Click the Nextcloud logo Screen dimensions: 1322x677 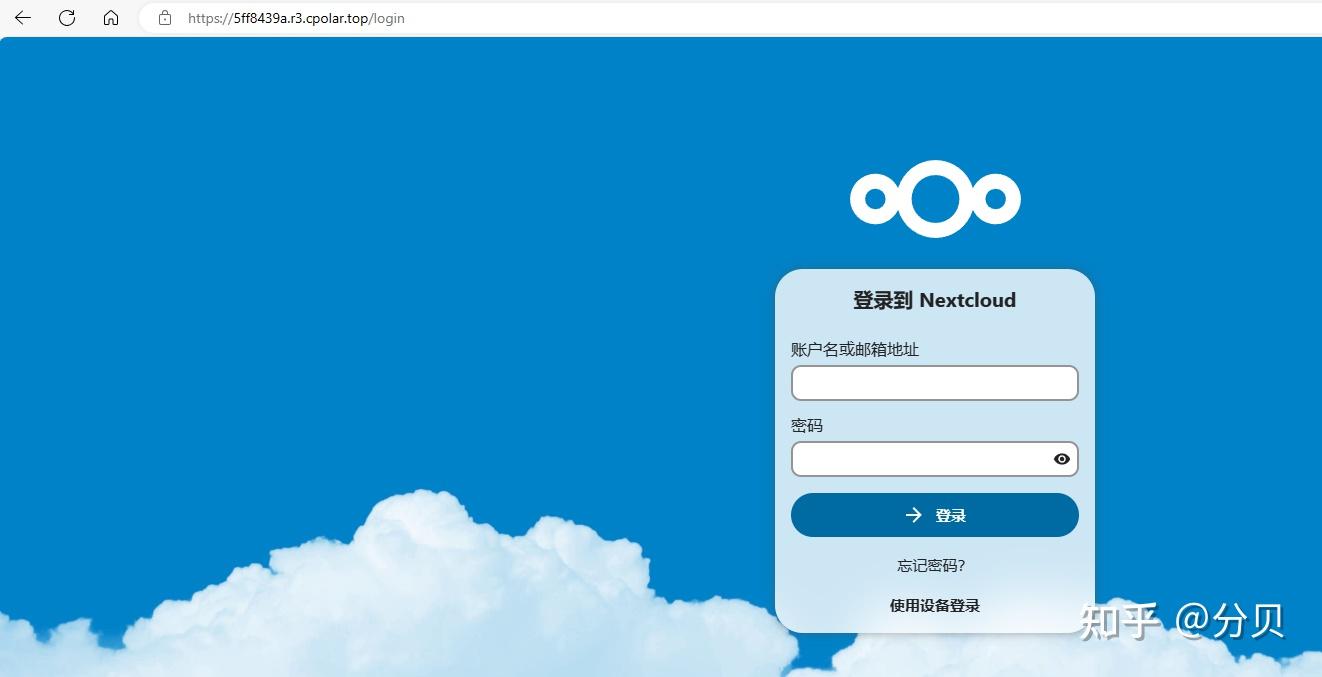click(x=935, y=197)
